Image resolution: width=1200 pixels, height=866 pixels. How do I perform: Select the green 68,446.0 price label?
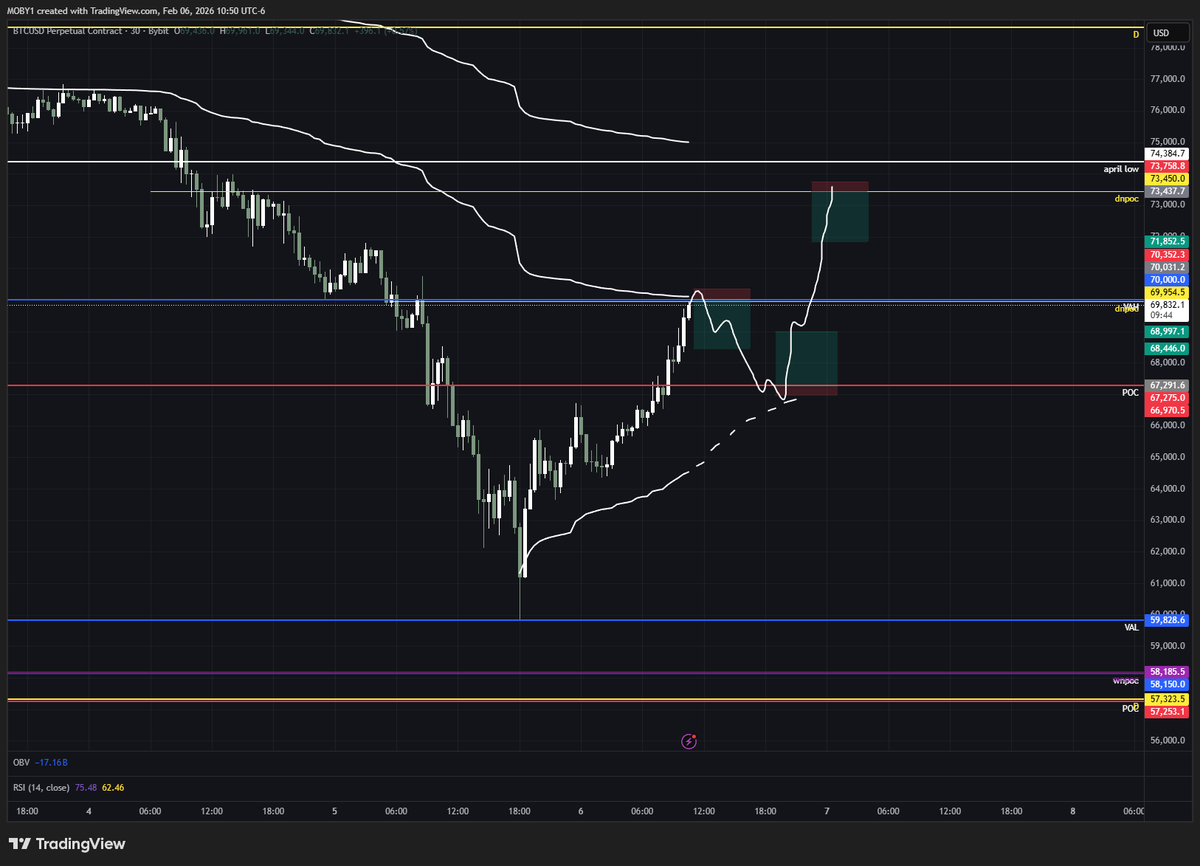coord(1168,348)
